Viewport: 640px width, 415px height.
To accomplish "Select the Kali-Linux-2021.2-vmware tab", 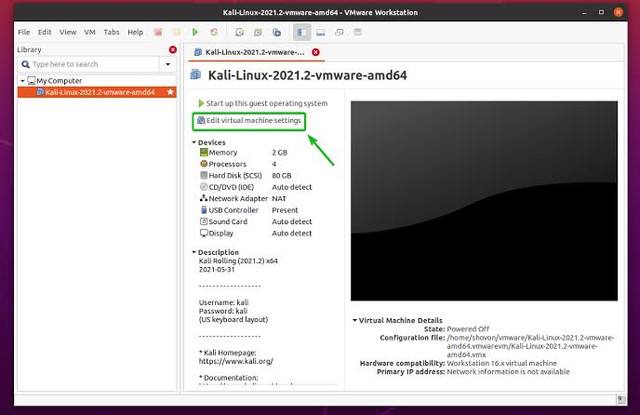I will click(255, 52).
